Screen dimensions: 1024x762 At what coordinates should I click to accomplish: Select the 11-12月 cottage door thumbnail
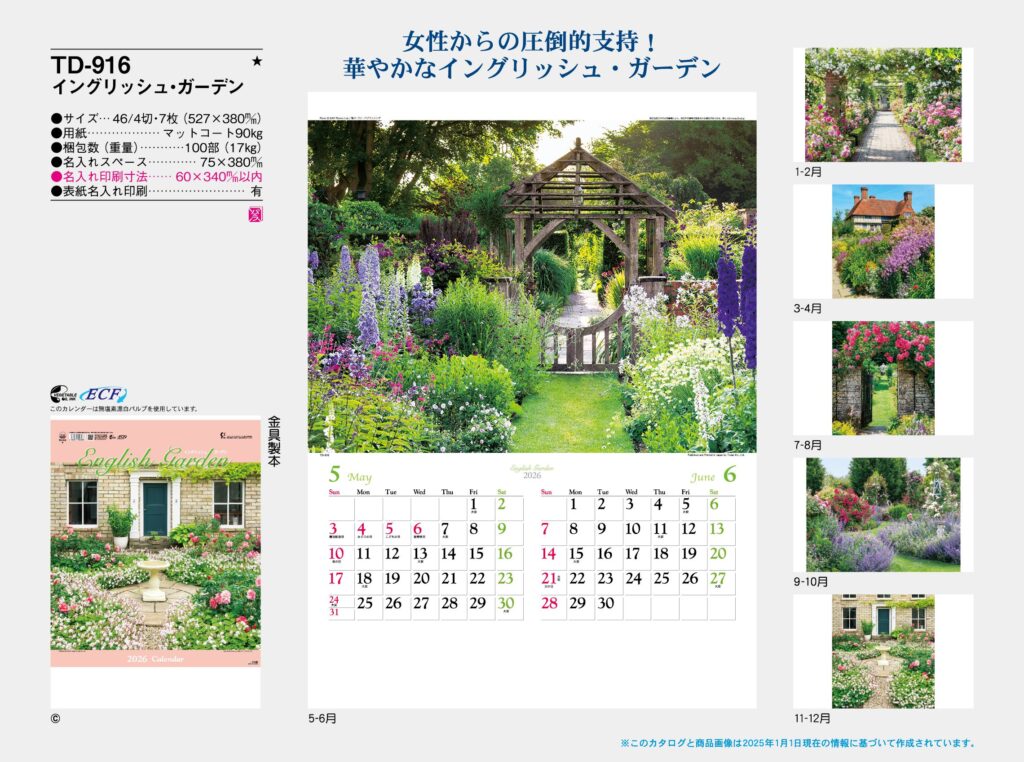point(883,651)
